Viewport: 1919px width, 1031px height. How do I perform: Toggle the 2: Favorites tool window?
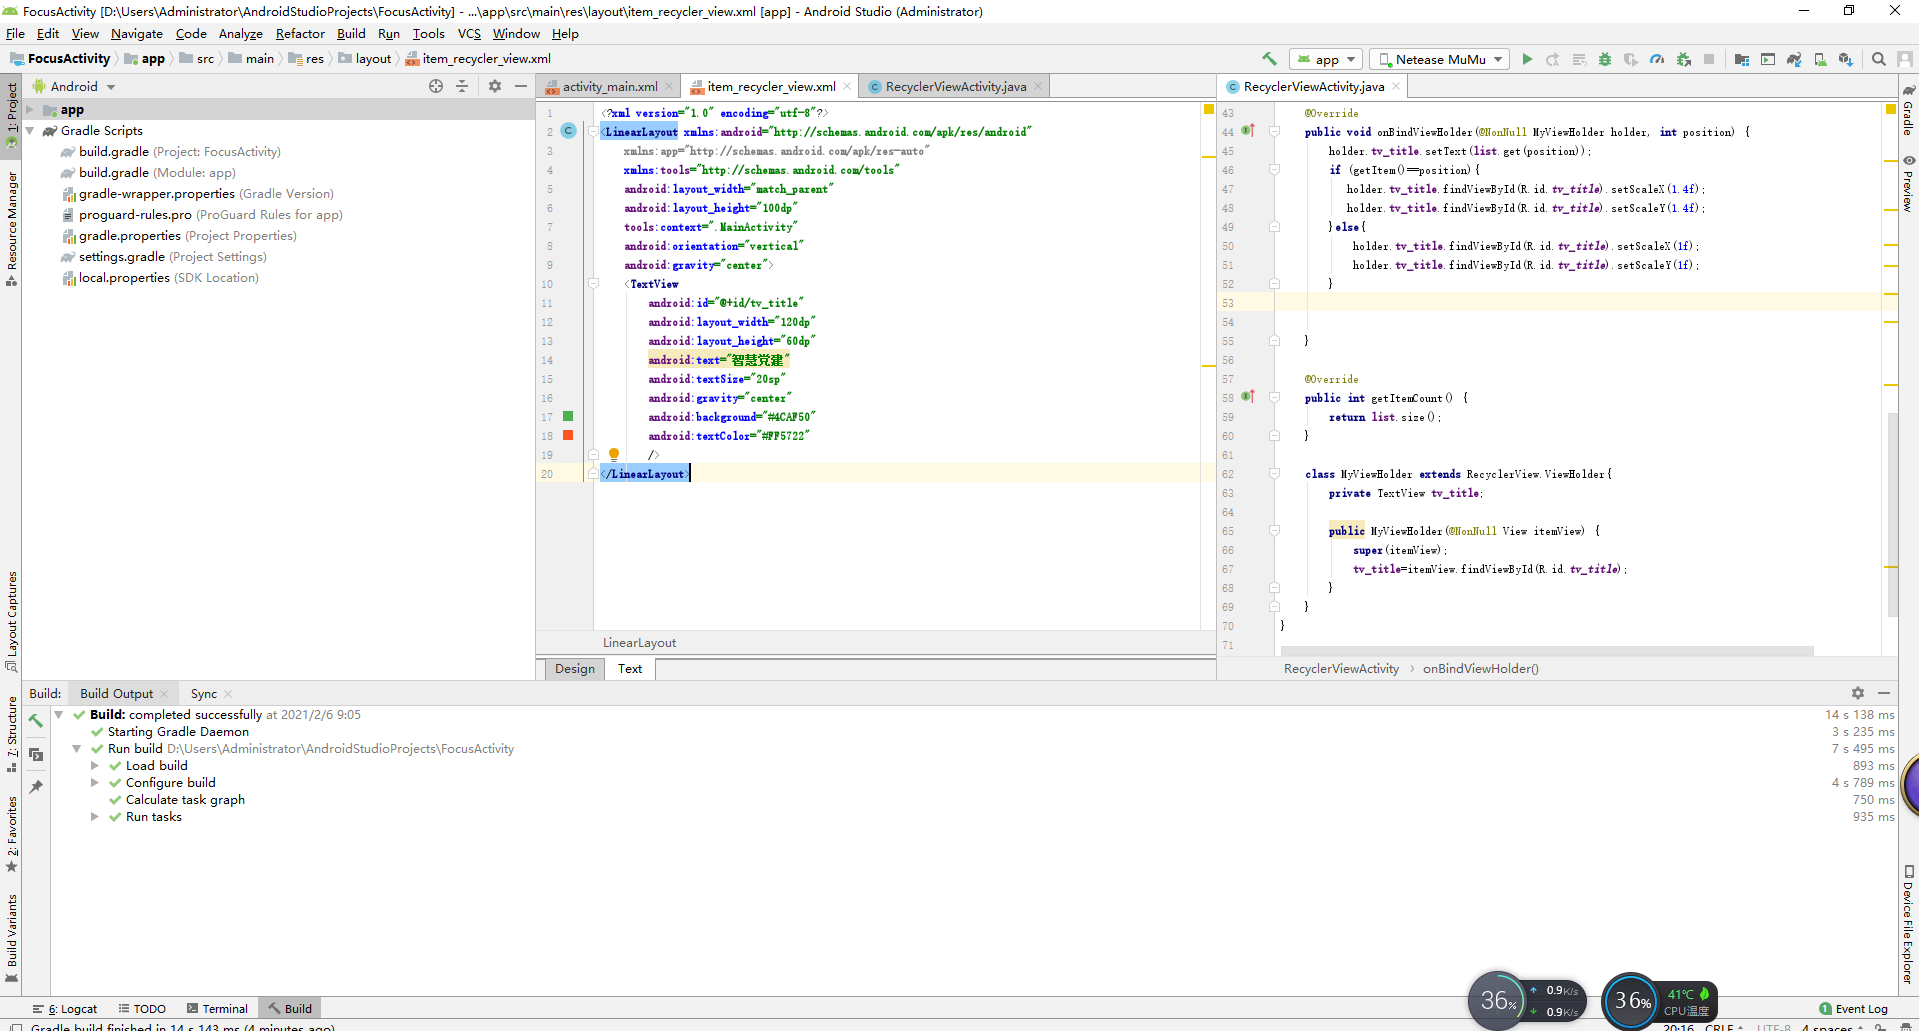tap(11, 834)
